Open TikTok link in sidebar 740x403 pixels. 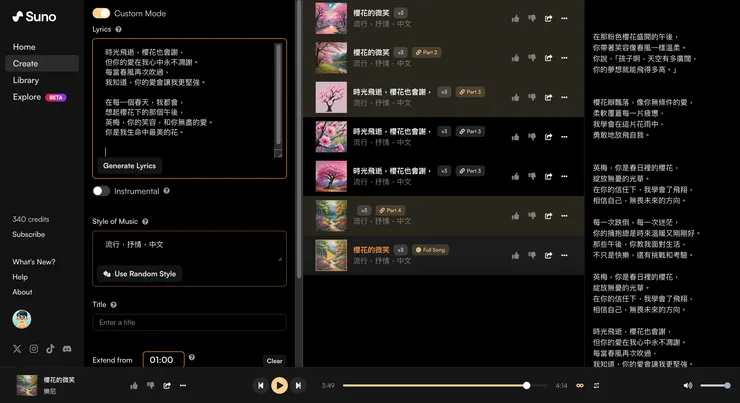pyautogui.click(x=50, y=349)
